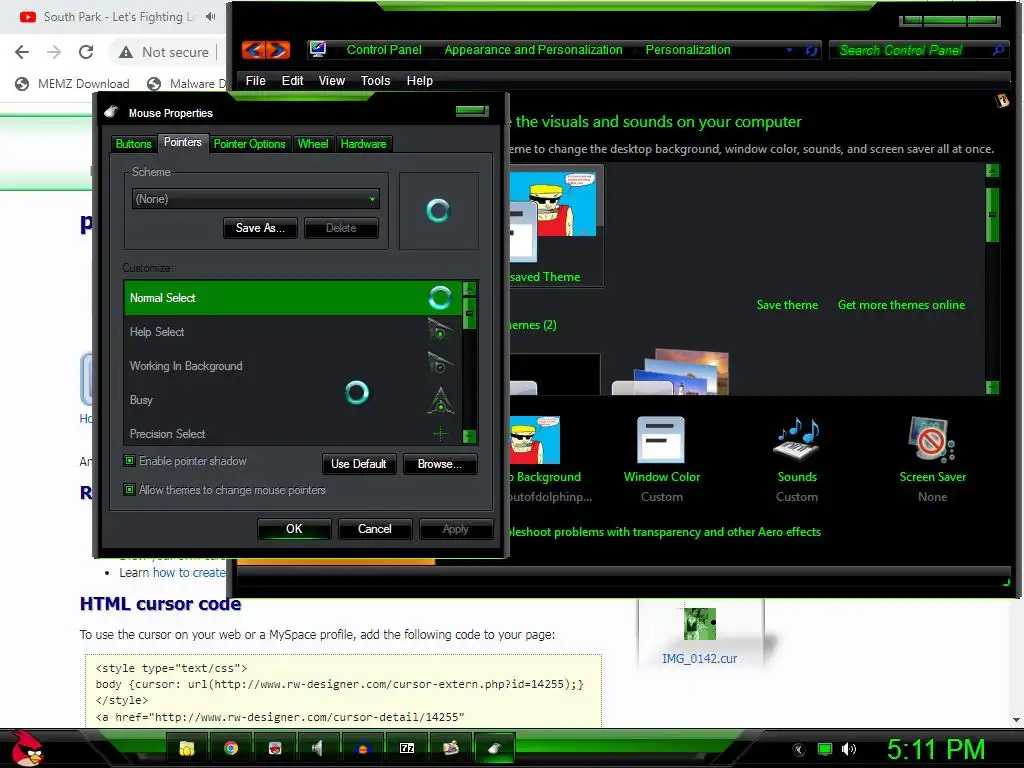
Task: Toggle Enable pointer shadow checkbox
Action: (129, 461)
